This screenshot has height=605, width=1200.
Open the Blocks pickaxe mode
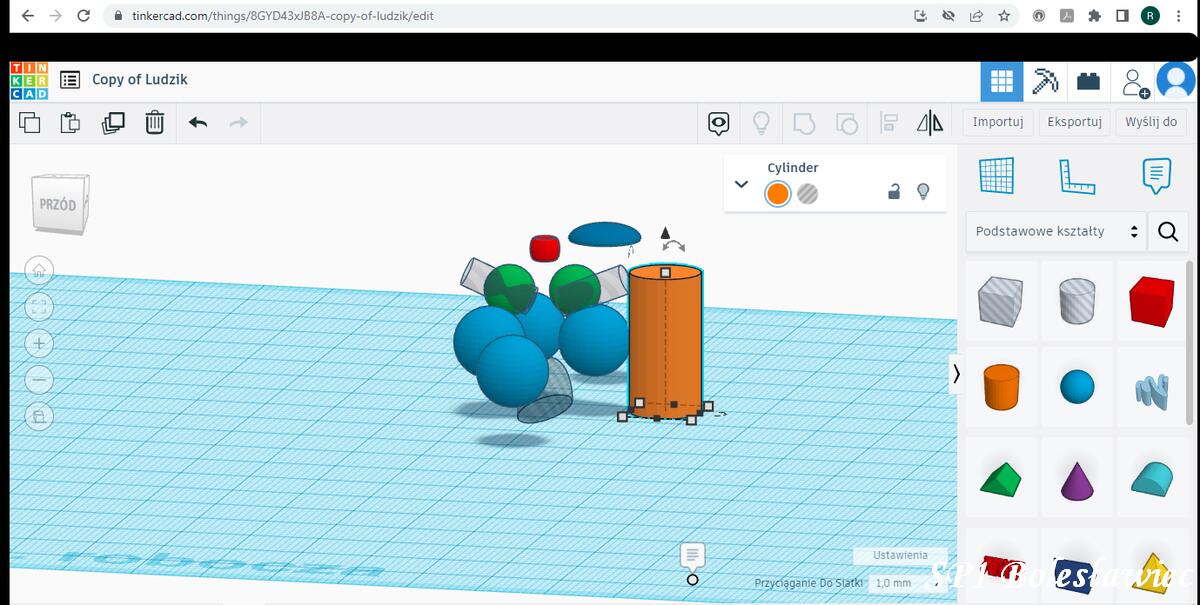click(1045, 81)
